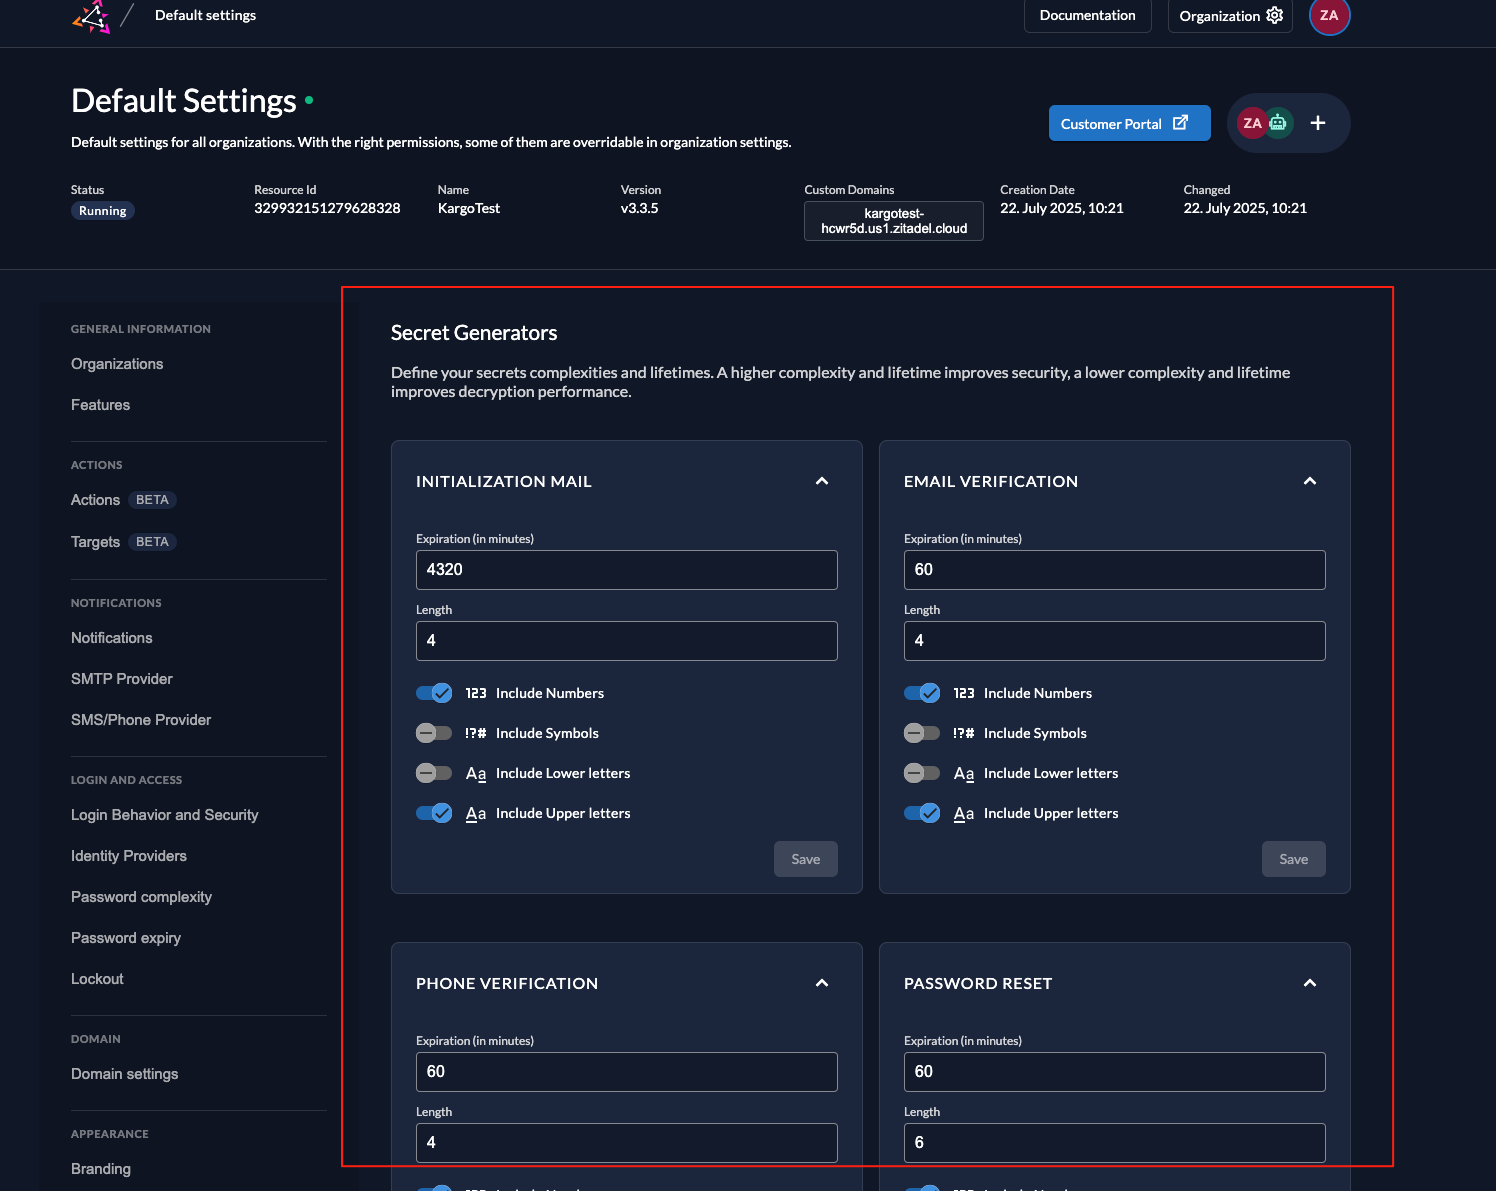Collapse the Initialization Mail panel
1496x1191 pixels.
[822, 481]
